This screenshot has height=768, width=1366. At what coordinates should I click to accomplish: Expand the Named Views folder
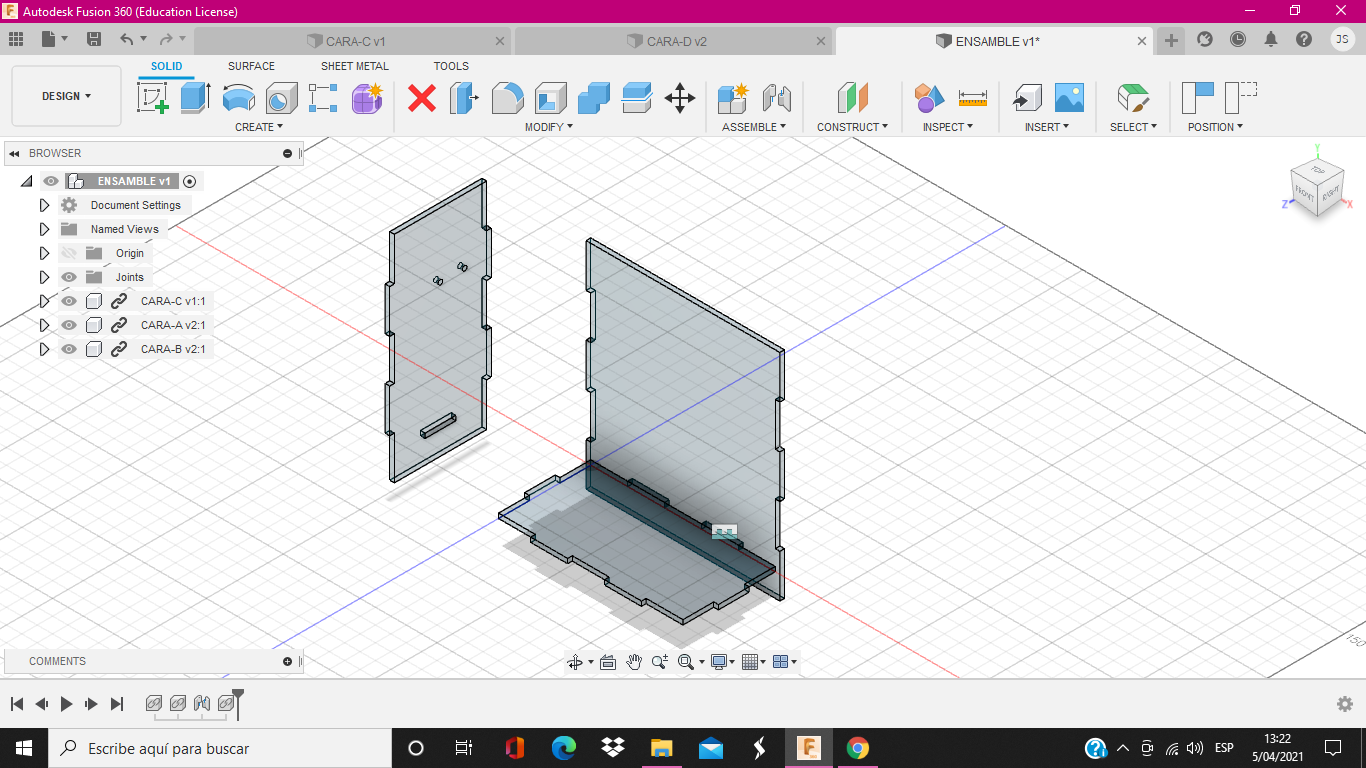(x=44, y=229)
